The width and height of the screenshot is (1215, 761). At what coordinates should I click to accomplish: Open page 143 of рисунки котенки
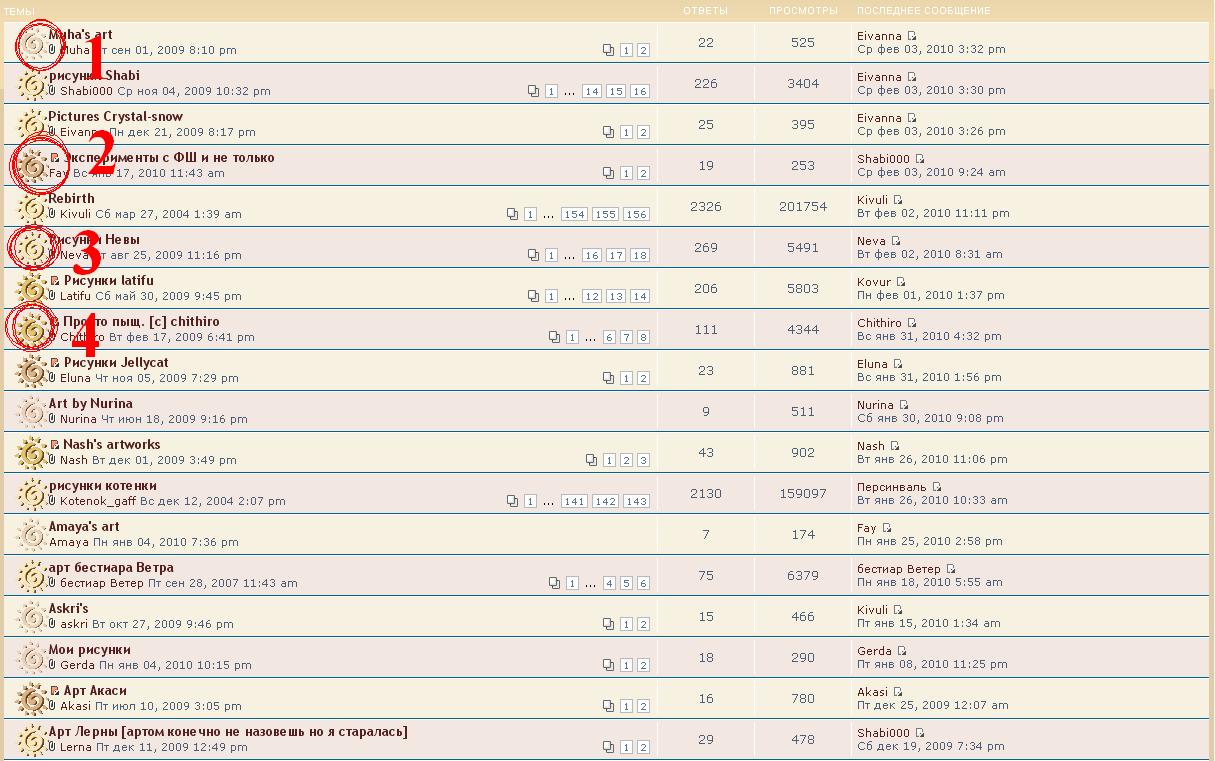coord(635,501)
